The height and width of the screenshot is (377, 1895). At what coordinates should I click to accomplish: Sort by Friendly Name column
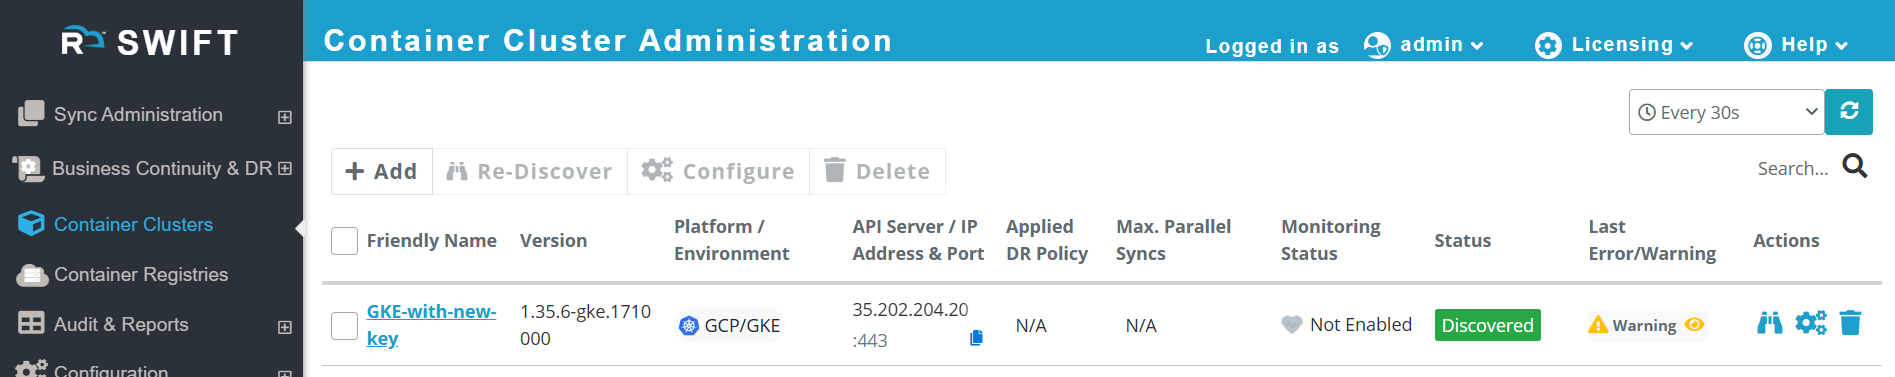[432, 241]
